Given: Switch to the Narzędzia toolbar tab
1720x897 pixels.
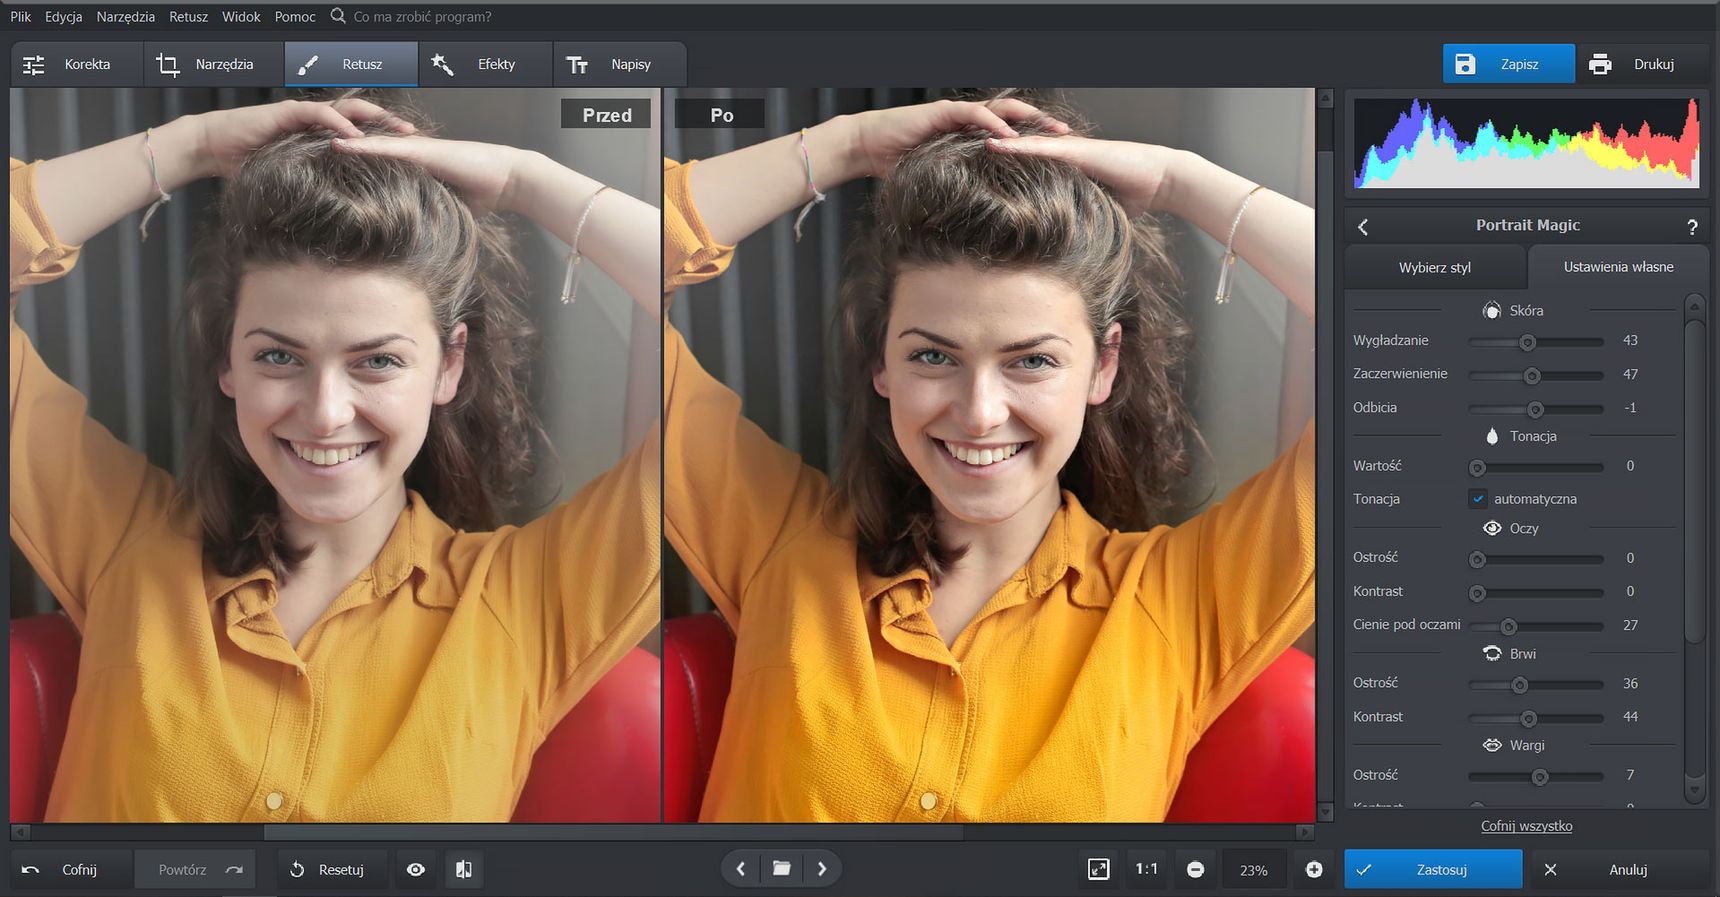Looking at the screenshot, I should pyautogui.click(x=214, y=64).
